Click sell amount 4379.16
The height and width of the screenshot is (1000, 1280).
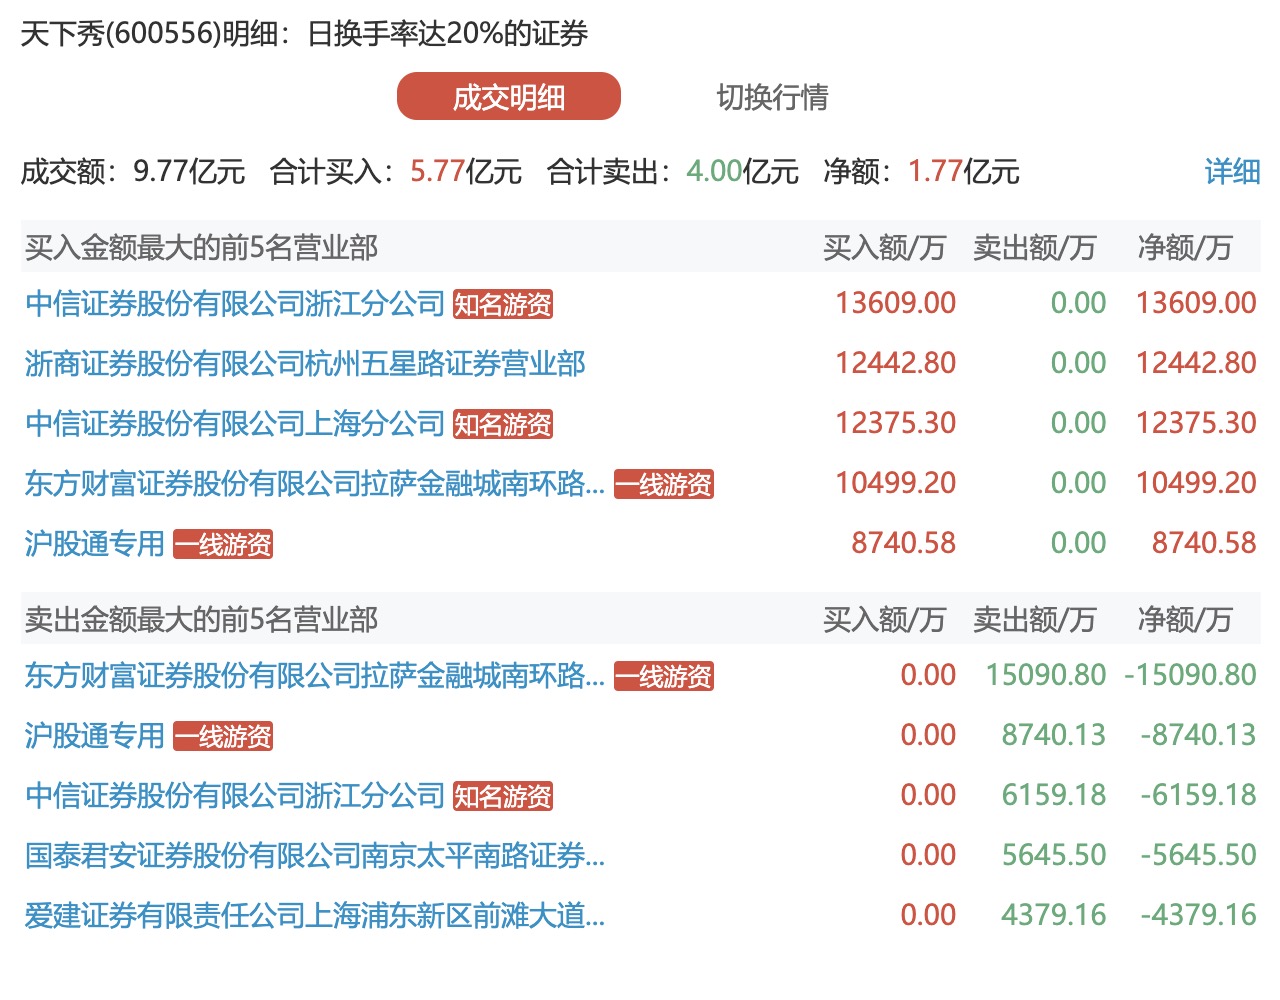(x=1054, y=915)
